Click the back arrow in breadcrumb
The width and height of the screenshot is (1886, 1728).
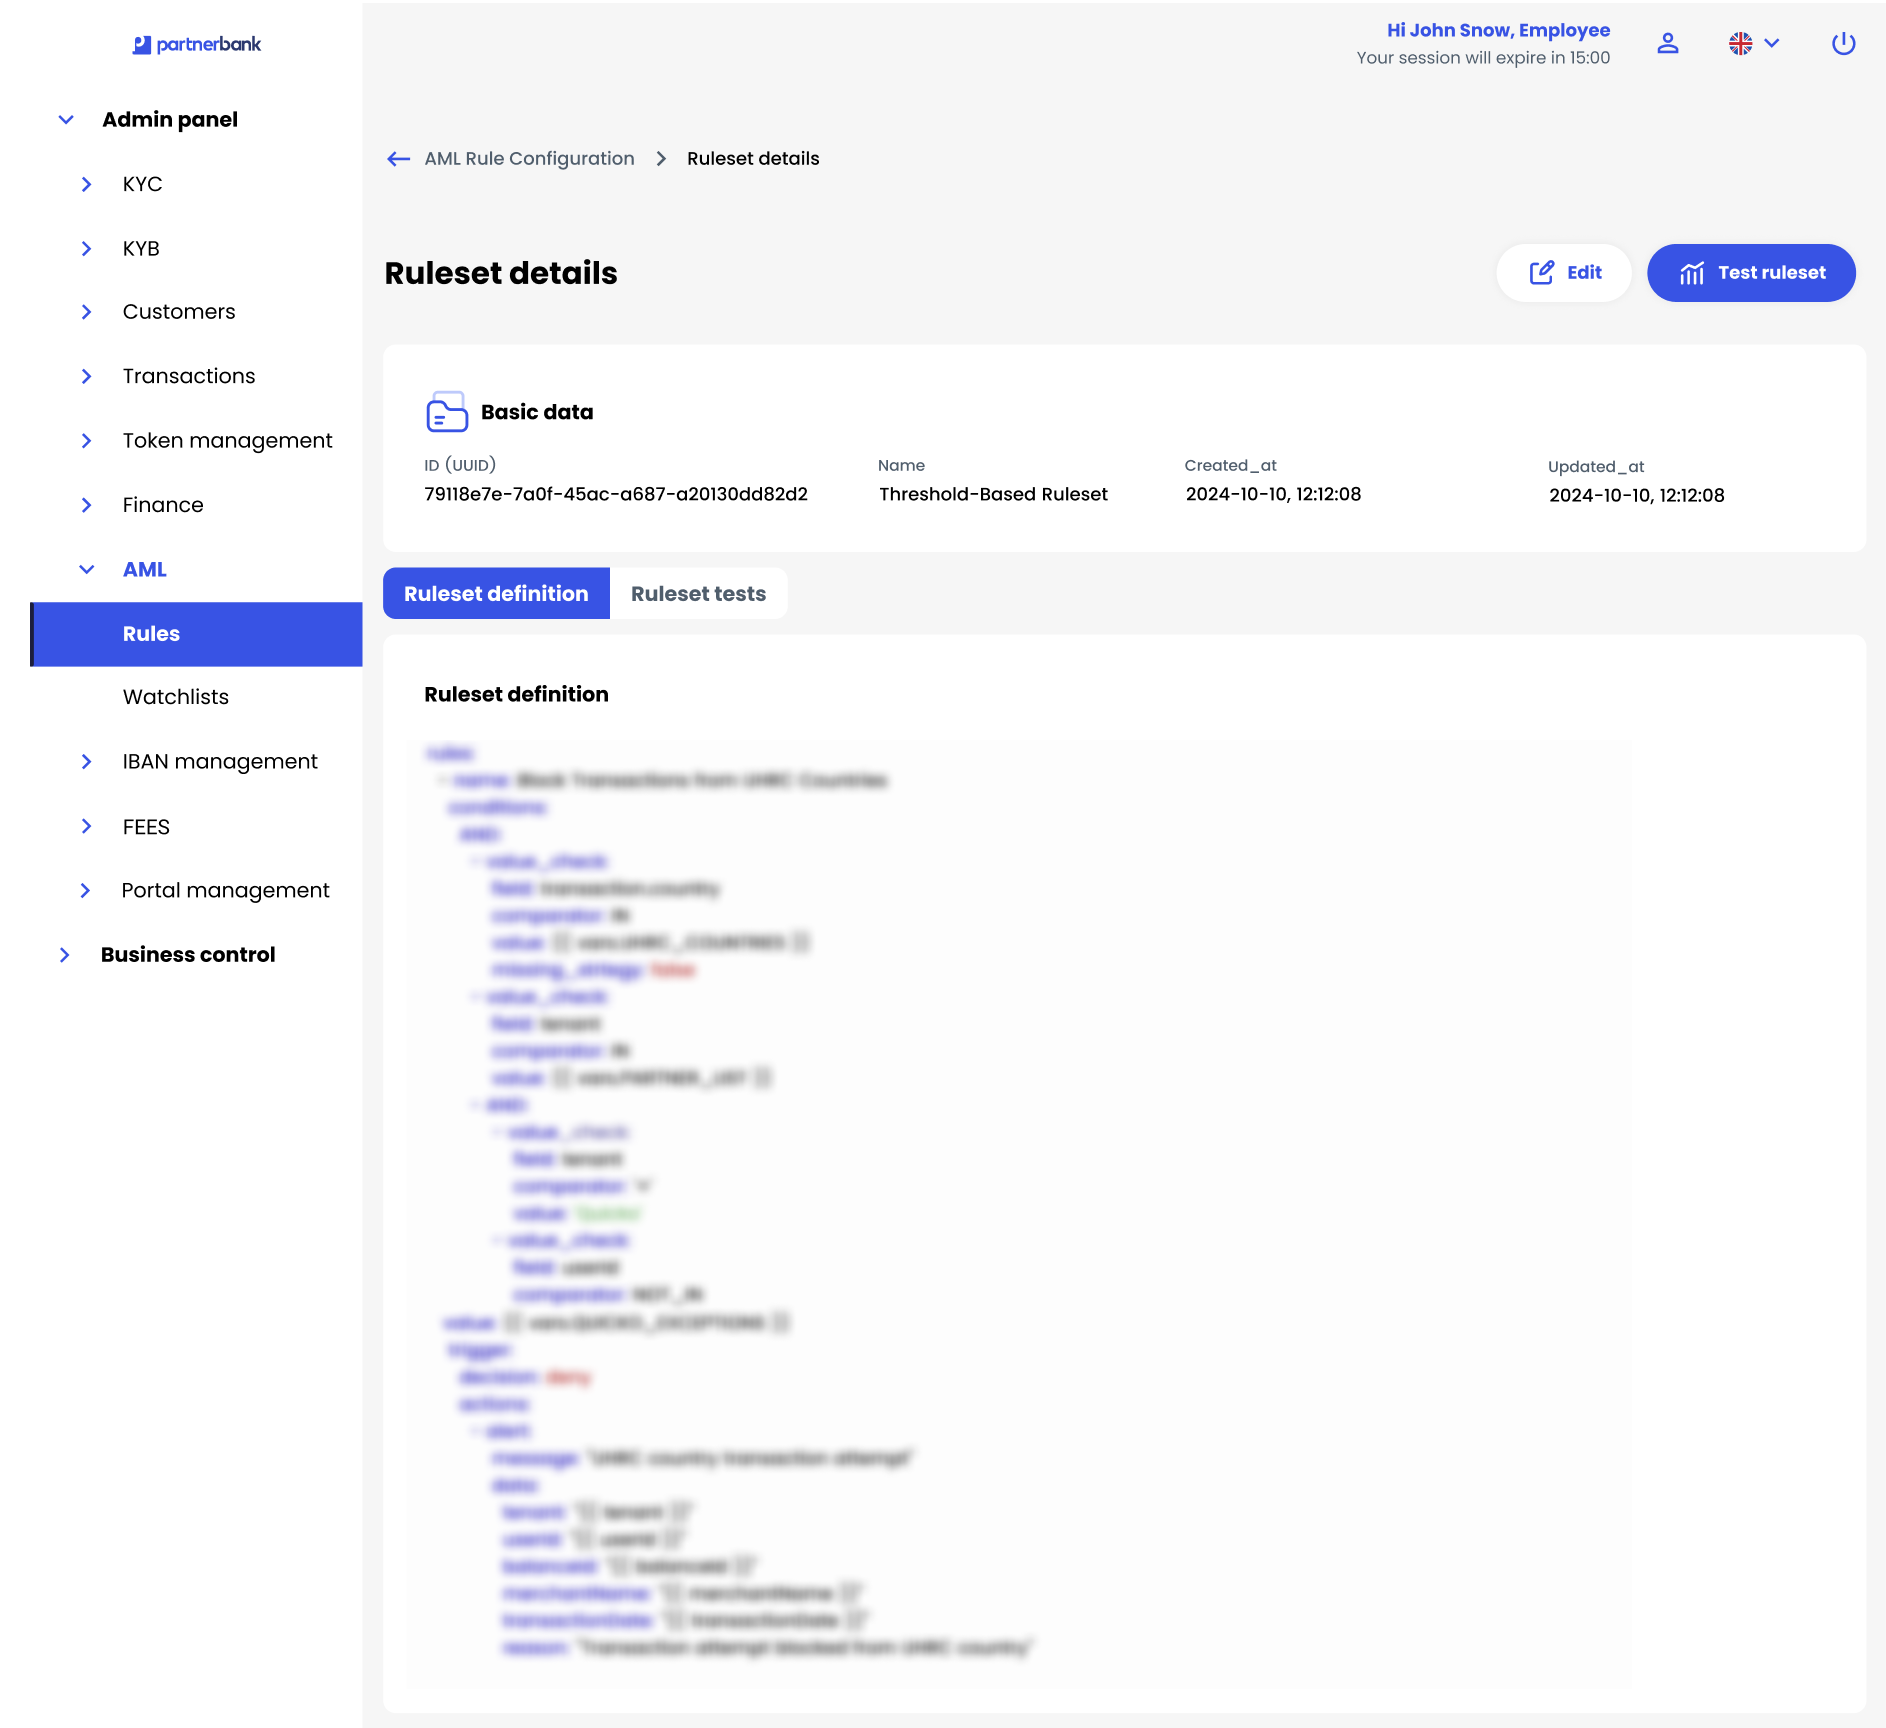(398, 159)
